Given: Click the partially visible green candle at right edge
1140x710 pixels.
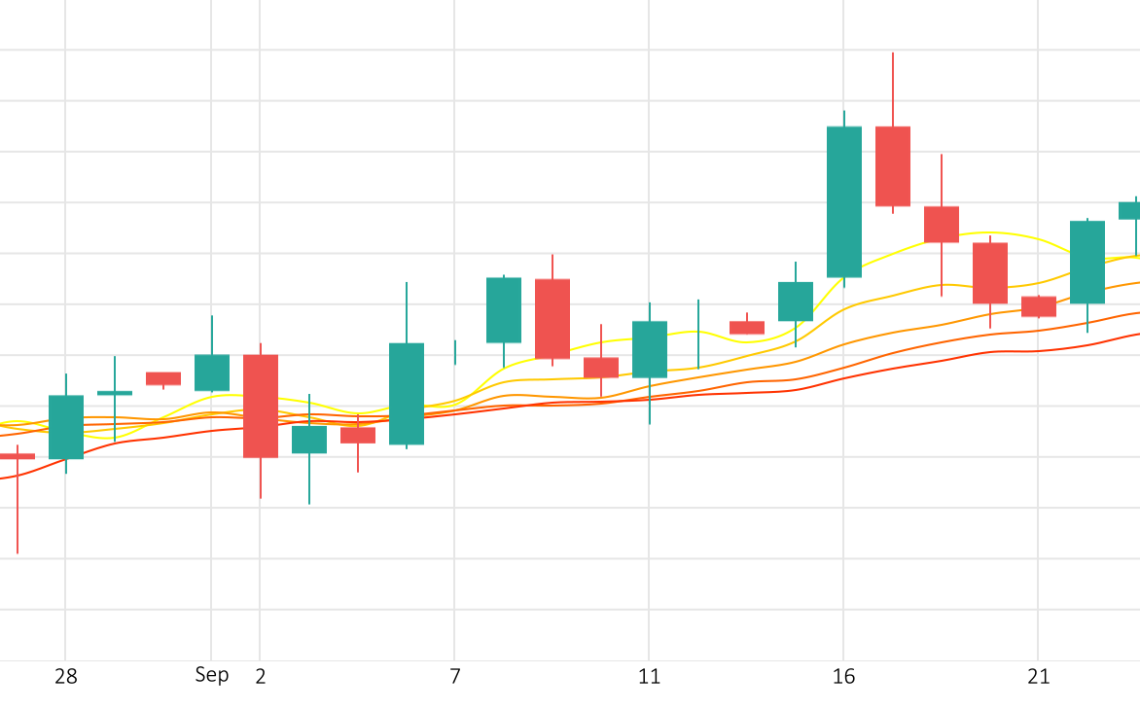Looking at the screenshot, I should 1130,210.
